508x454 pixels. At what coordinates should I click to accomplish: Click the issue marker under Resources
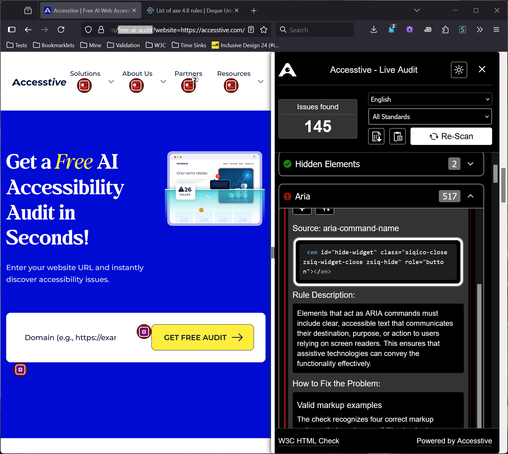(x=231, y=86)
